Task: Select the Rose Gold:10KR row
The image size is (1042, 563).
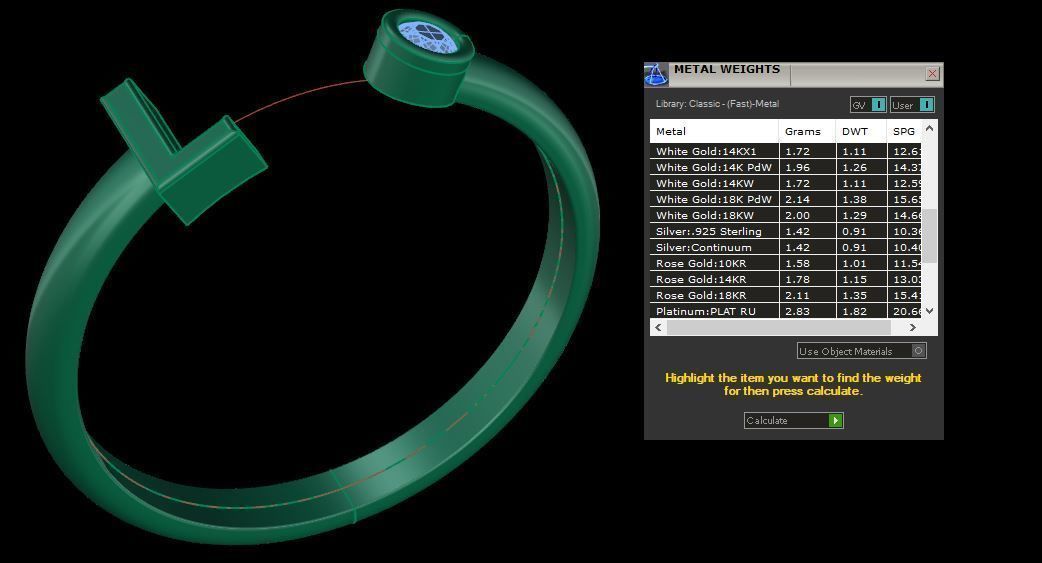Action: pyautogui.click(x=785, y=263)
